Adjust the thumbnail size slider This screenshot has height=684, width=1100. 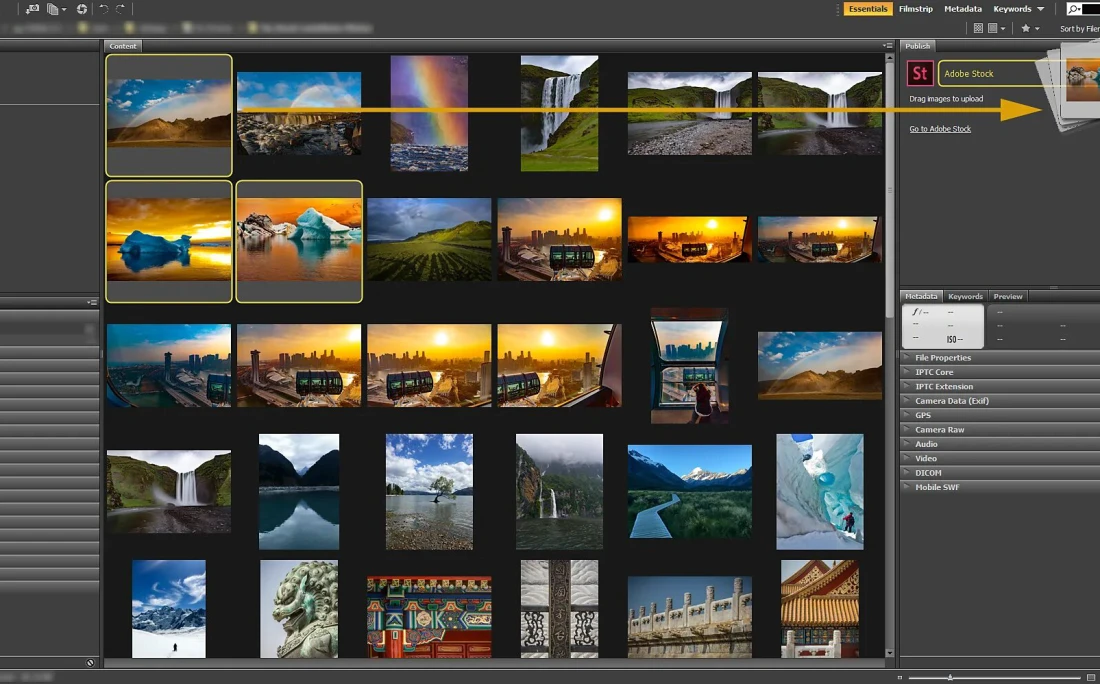(950, 677)
